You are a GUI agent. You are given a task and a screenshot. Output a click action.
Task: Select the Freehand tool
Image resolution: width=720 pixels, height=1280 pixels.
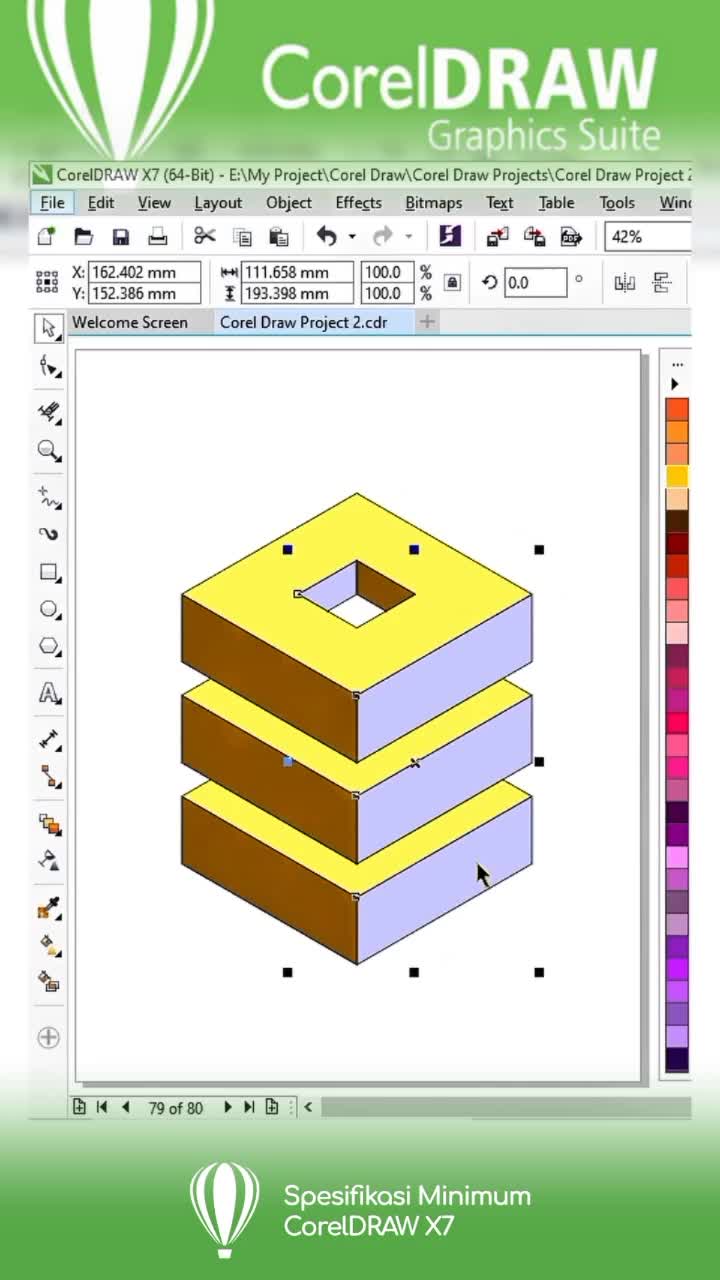tap(48, 495)
